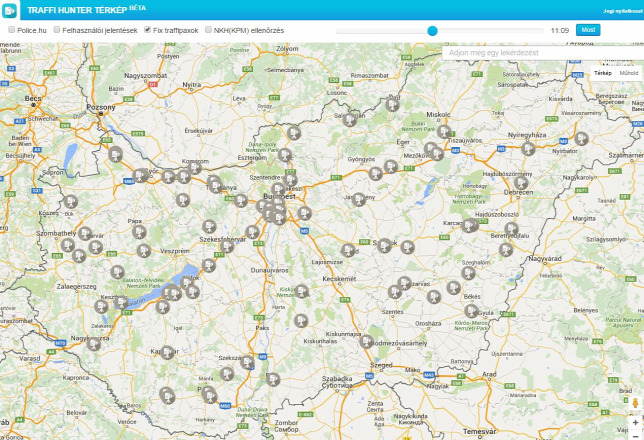Screen dimensions: 644x440
Task: Click the Dunaújváros city label
Action: tap(269, 270)
